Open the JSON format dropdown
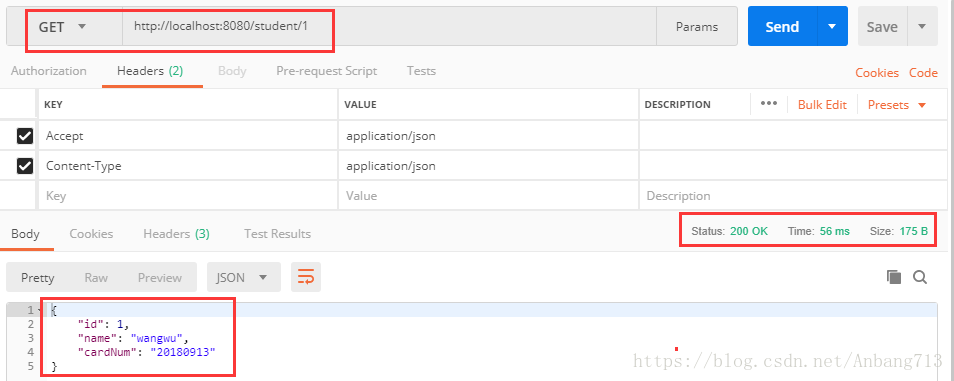 (244, 278)
